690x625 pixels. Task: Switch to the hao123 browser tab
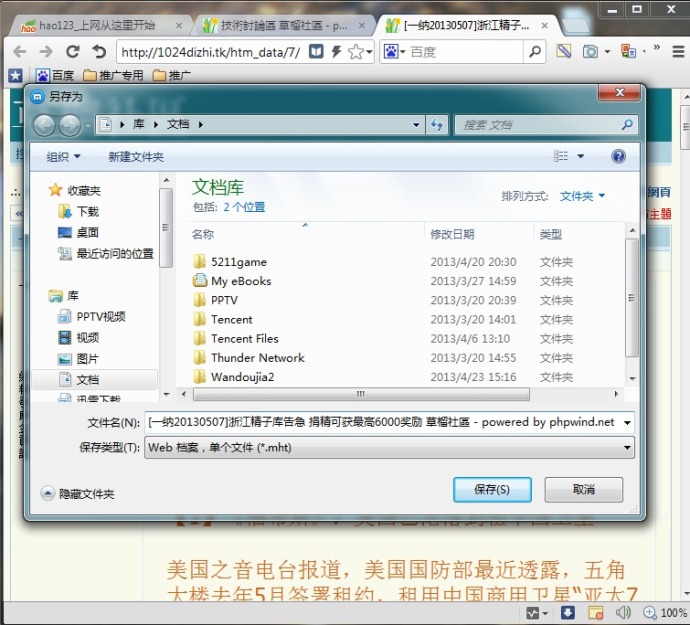click(99, 26)
